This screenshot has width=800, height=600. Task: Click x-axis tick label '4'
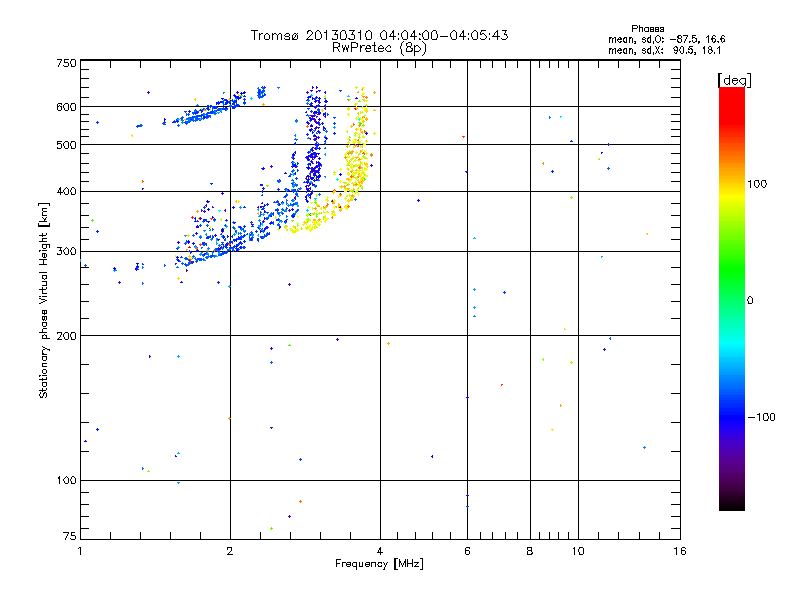coord(380,551)
